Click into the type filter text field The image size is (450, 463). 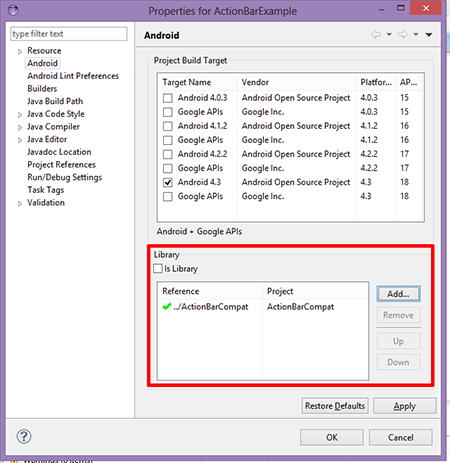69,34
